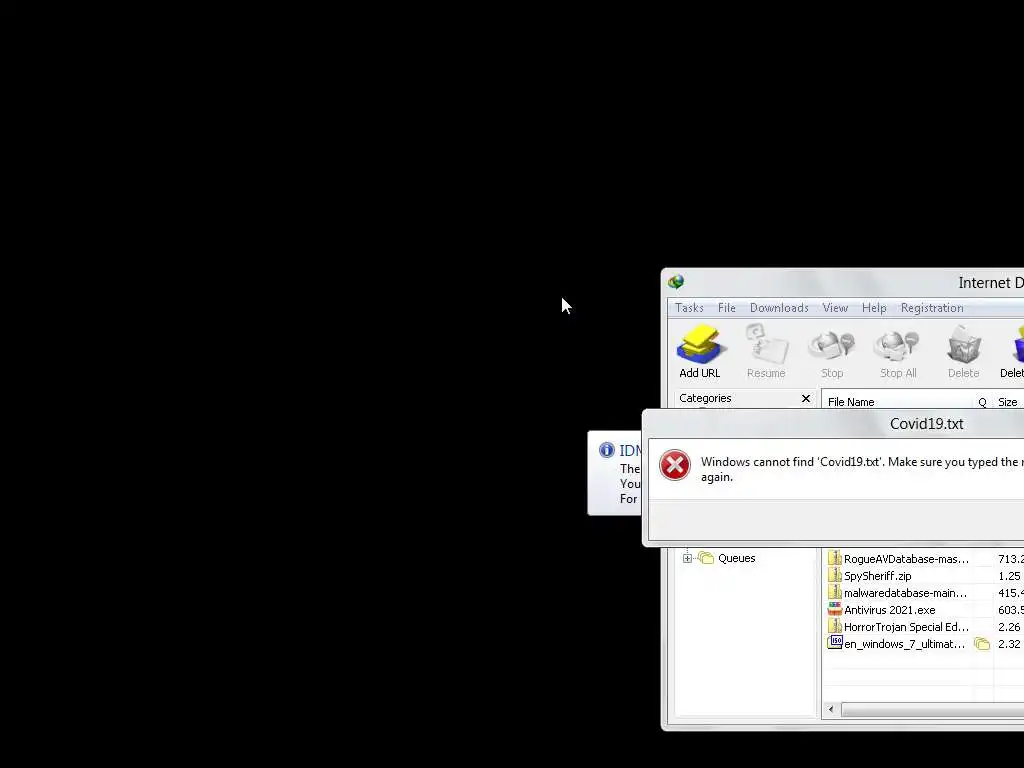Select the RogueAVDatabase-mas… file row

(x=923, y=559)
